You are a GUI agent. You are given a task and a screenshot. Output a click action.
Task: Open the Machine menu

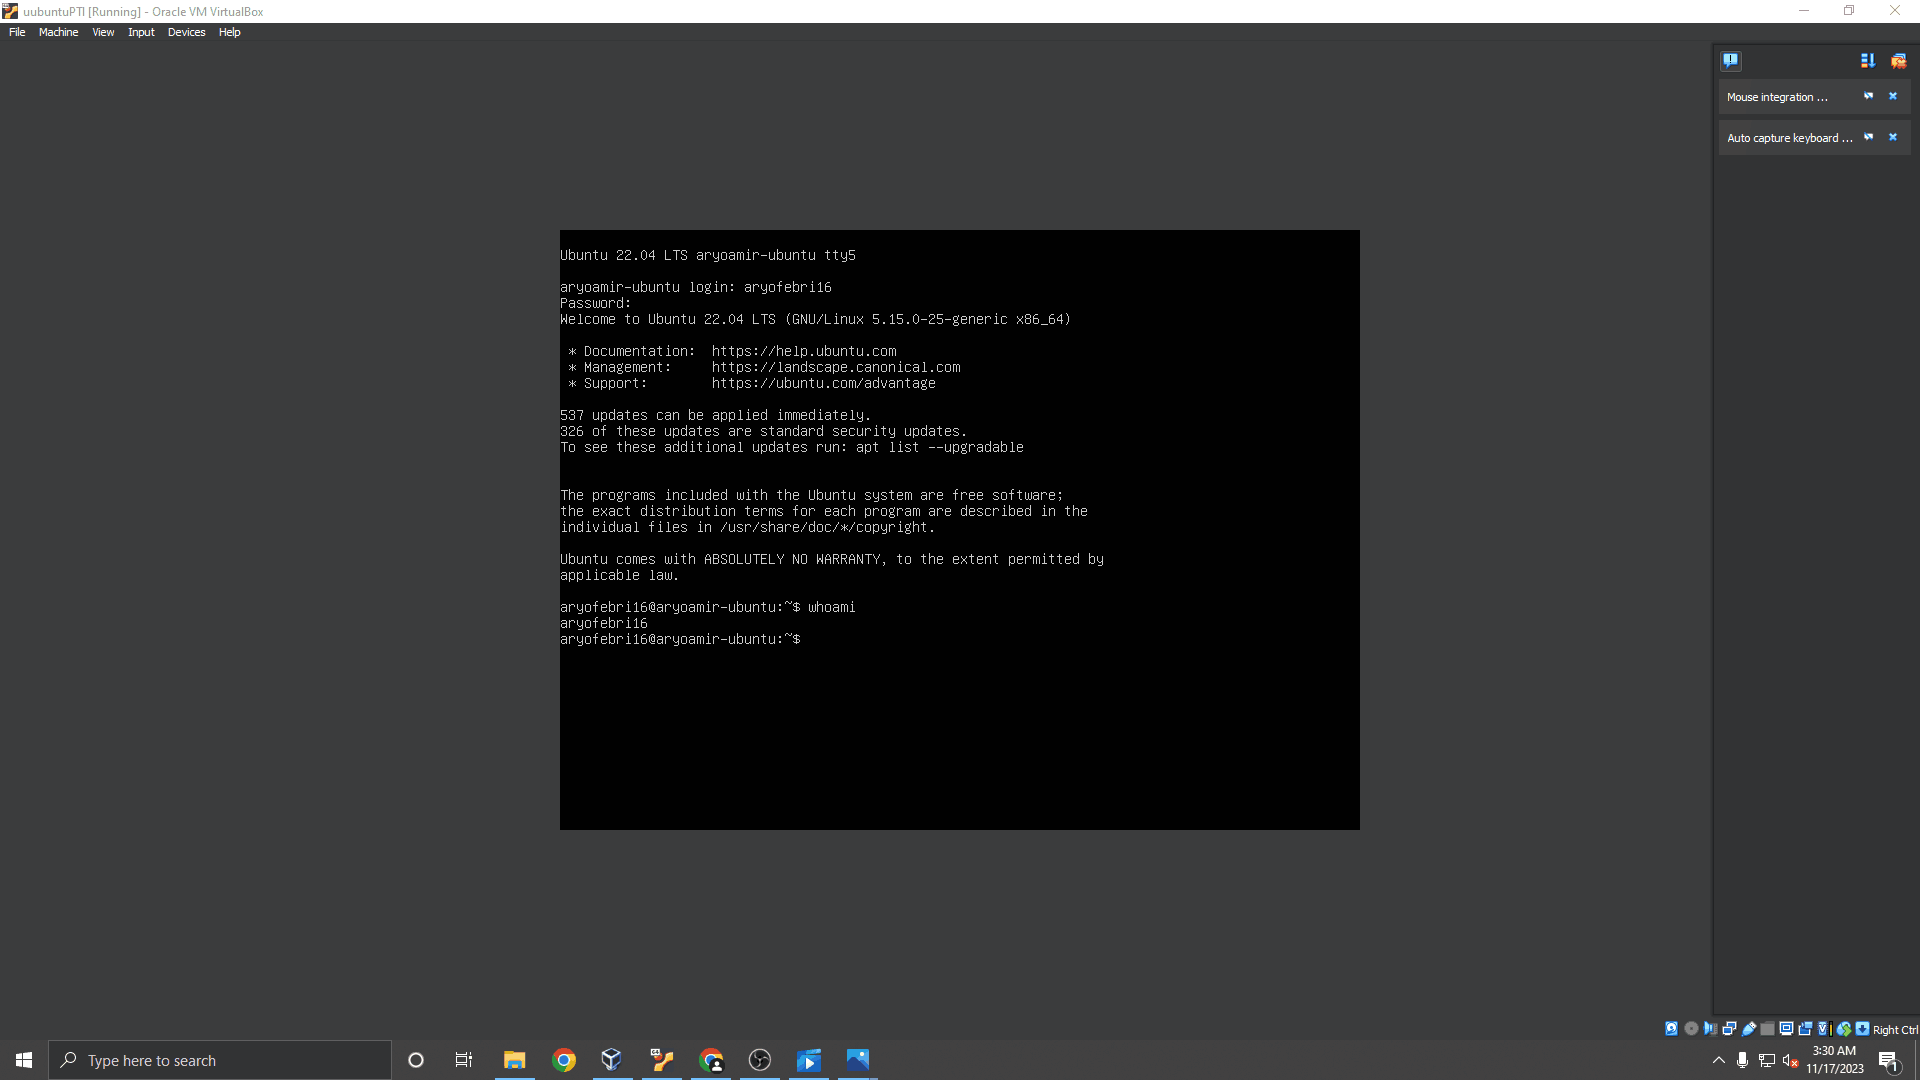tap(58, 32)
